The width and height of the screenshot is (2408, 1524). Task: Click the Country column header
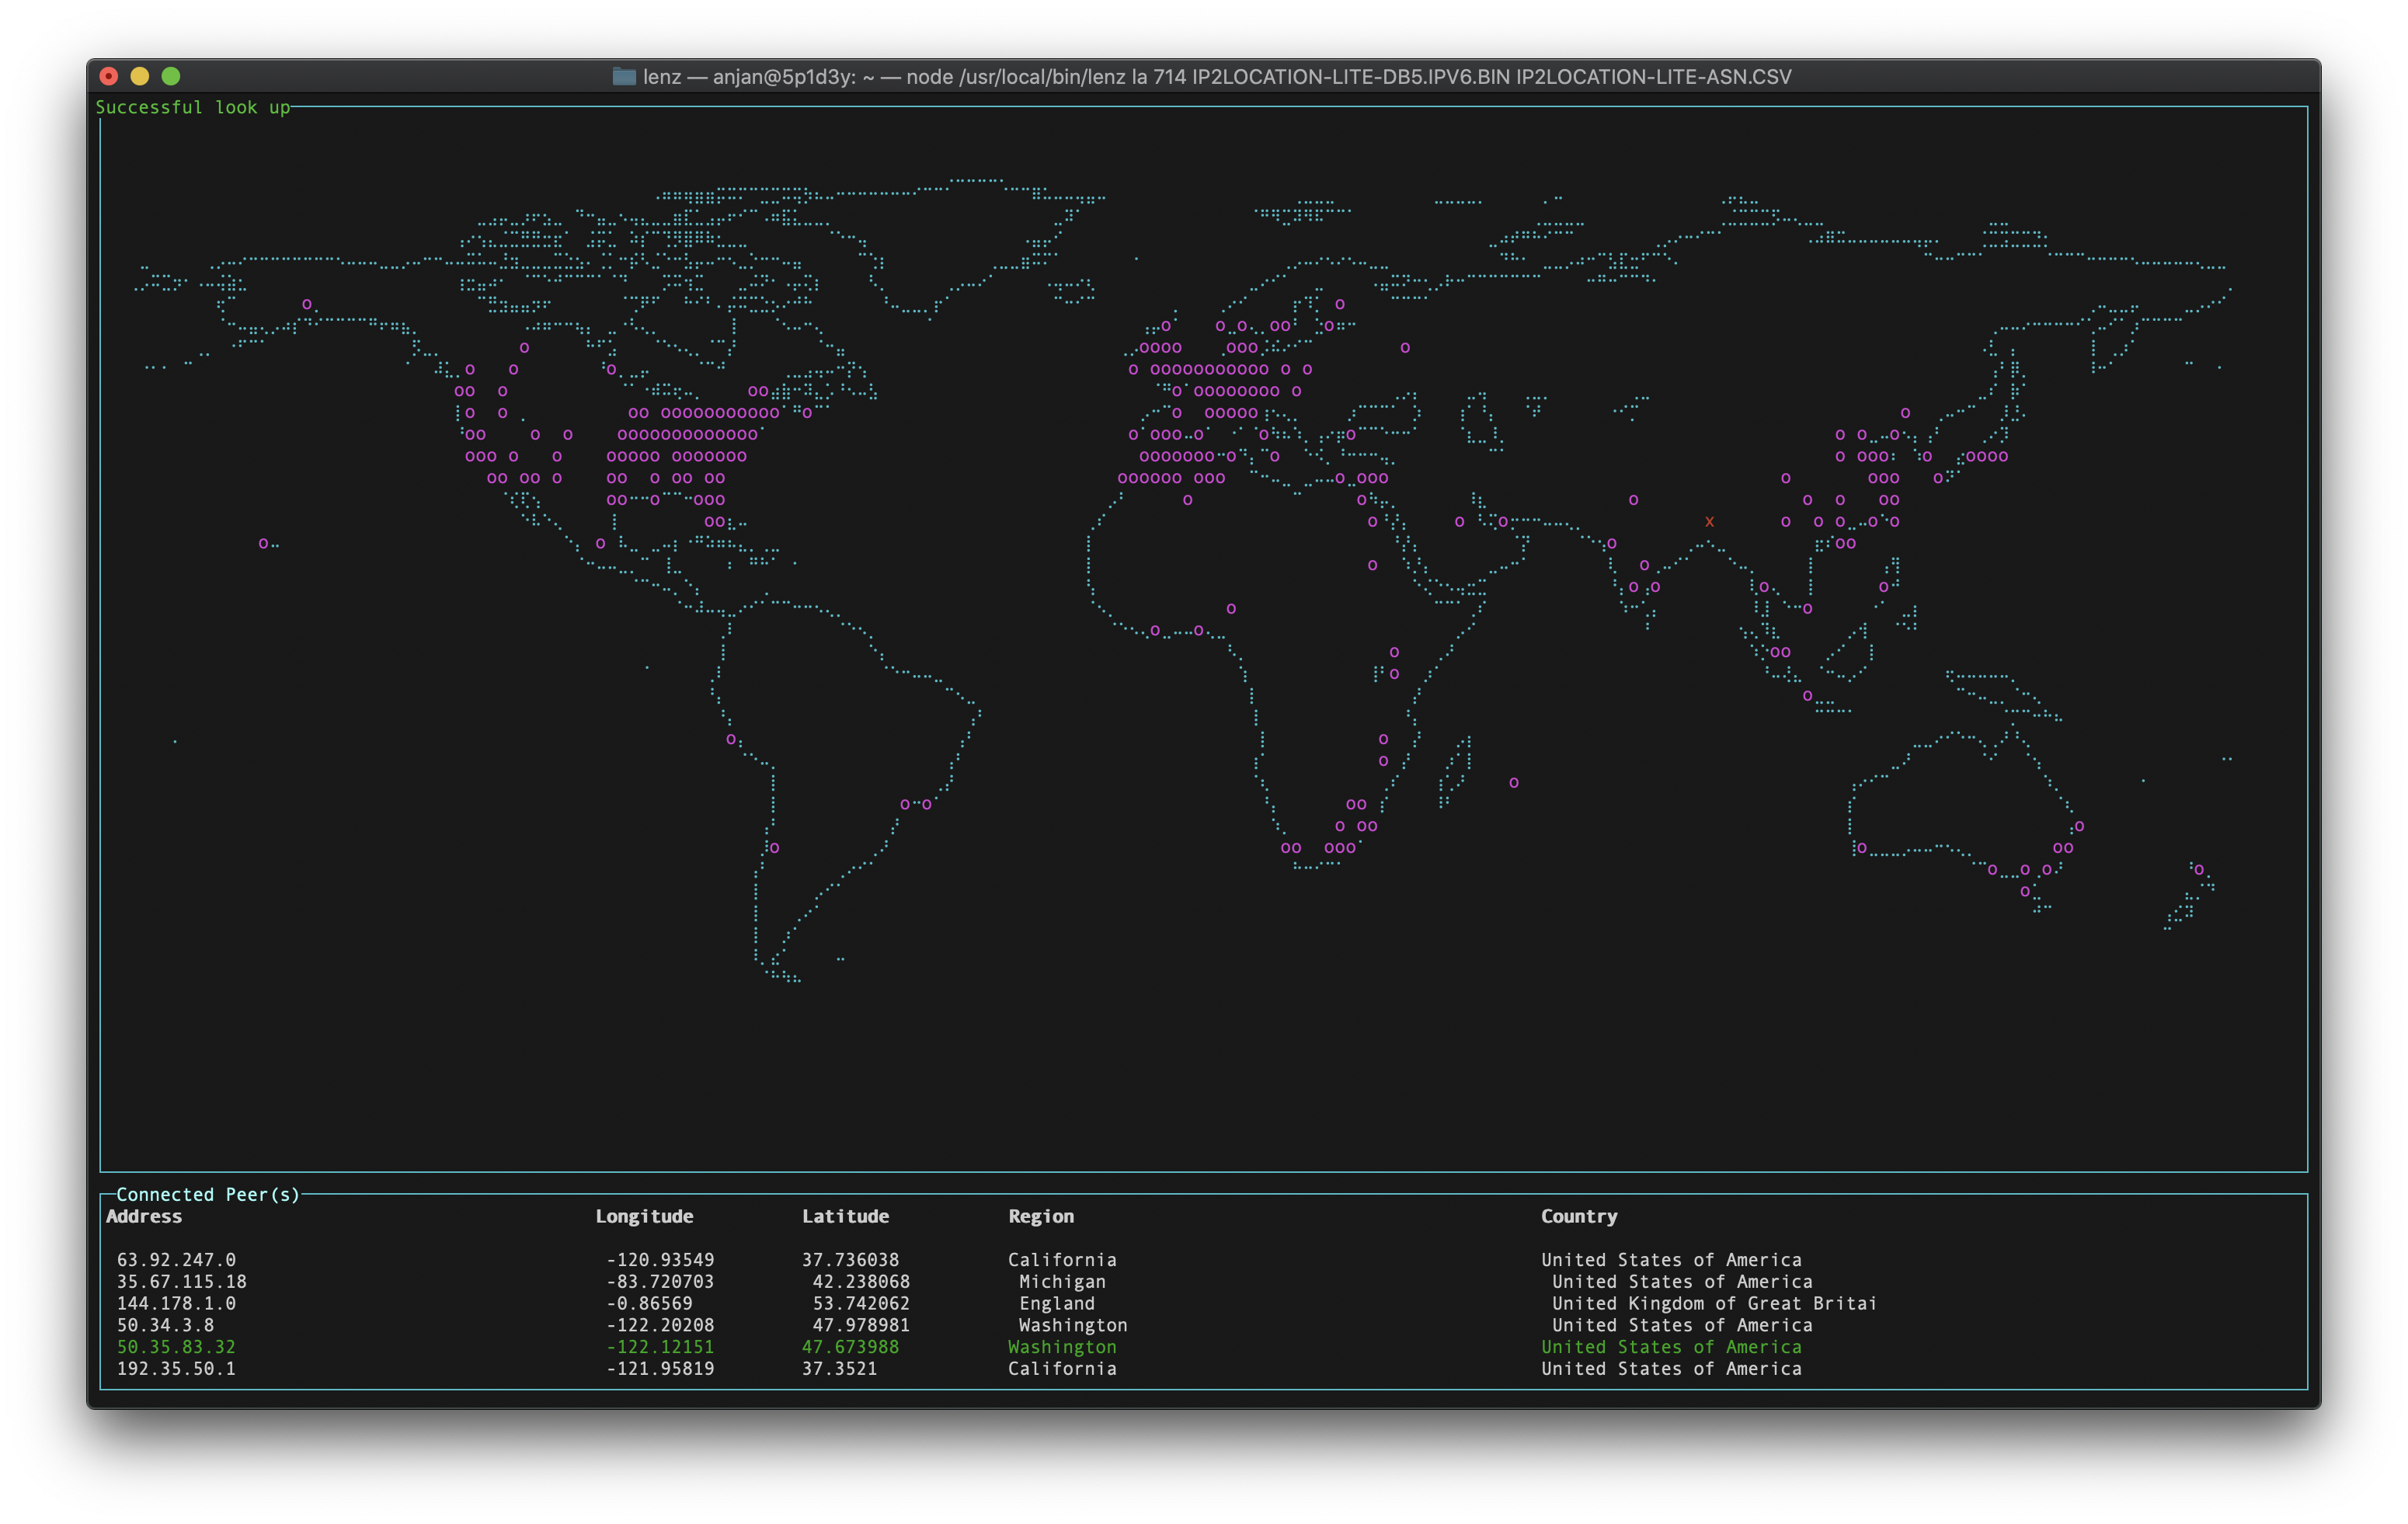[1578, 1217]
